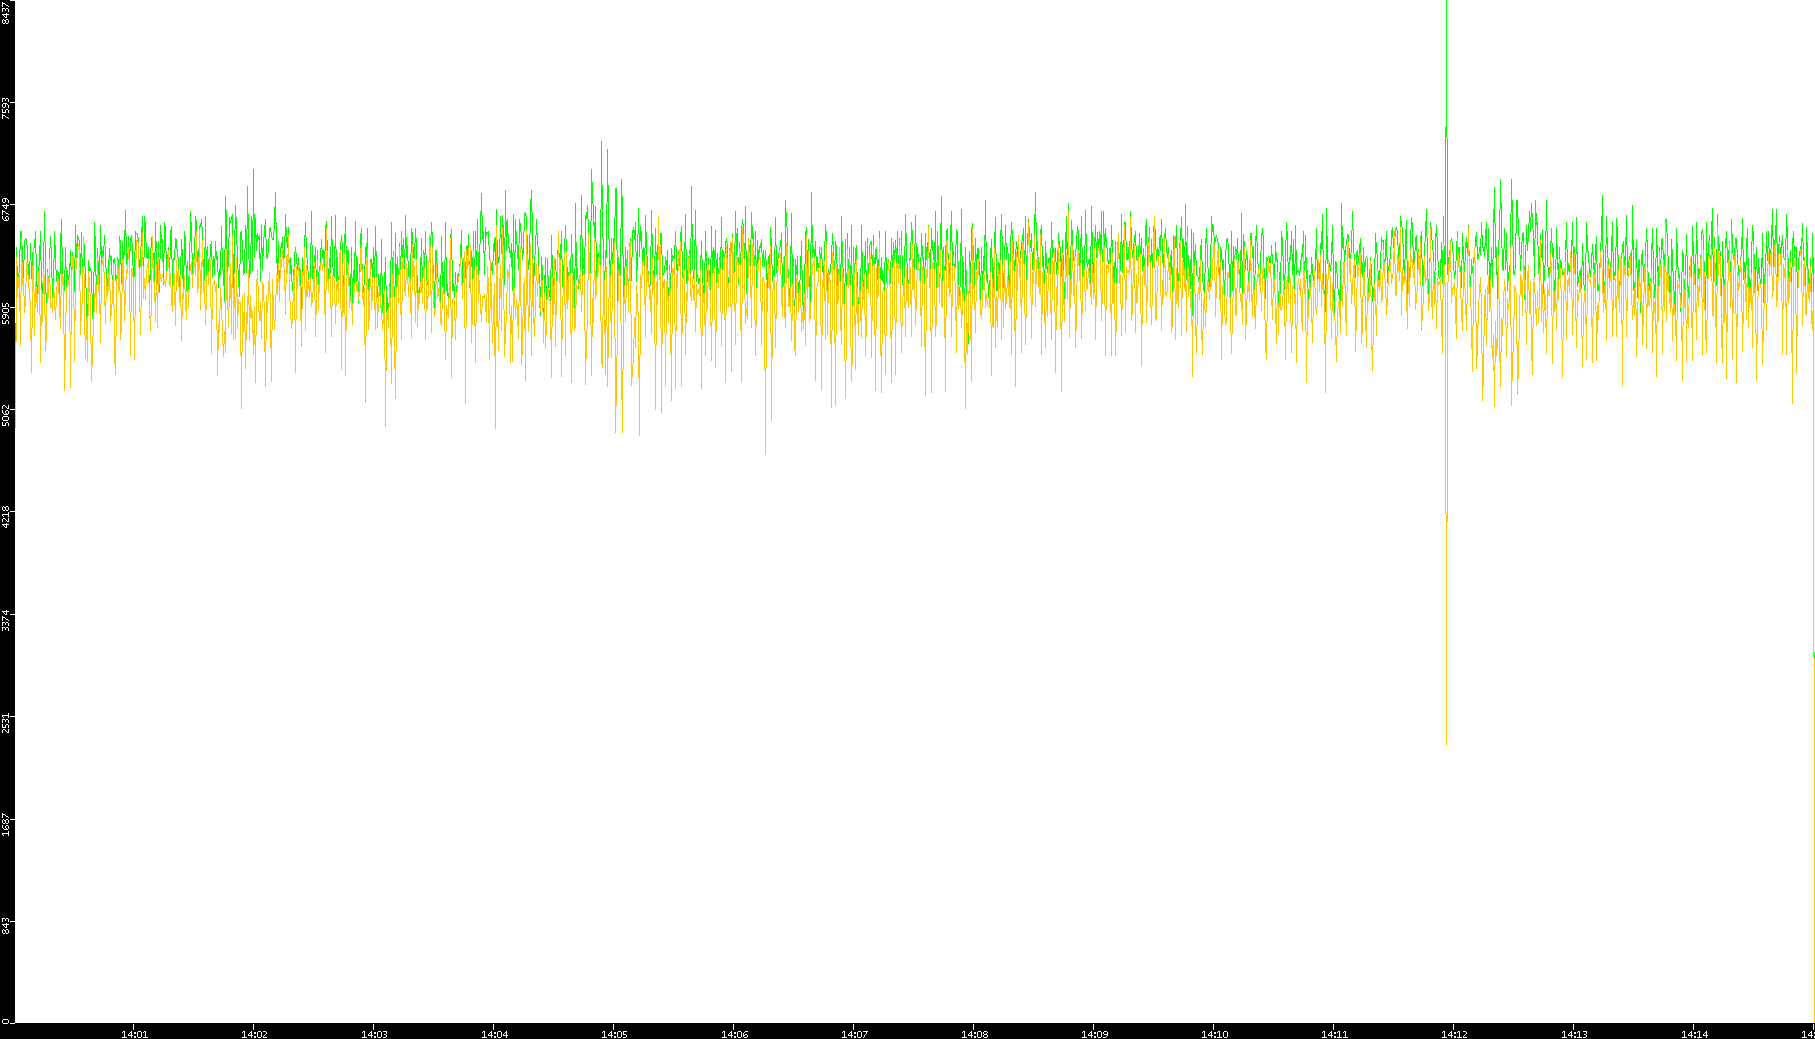
Task: Click the 3374 value axis label
Action: click(x=6, y=620)
